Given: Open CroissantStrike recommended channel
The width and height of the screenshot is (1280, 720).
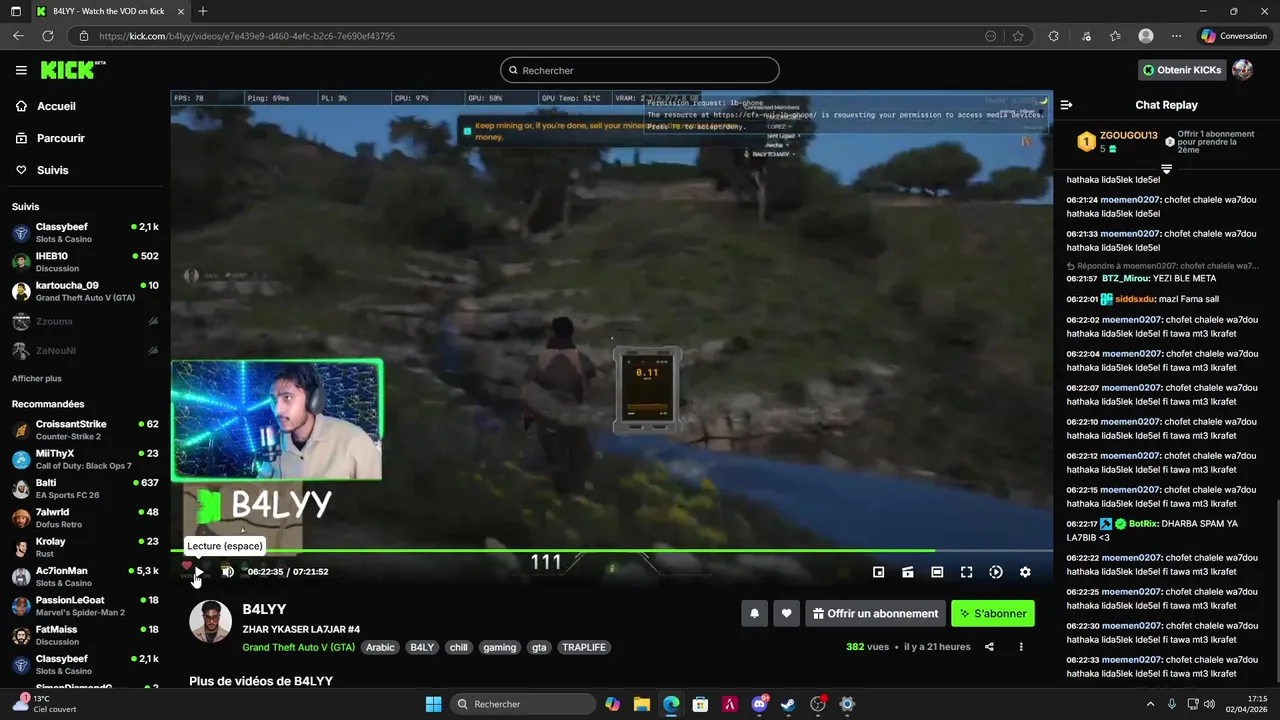Looking at the screenshot, I should pyautogui.click(x=85, y=430).
